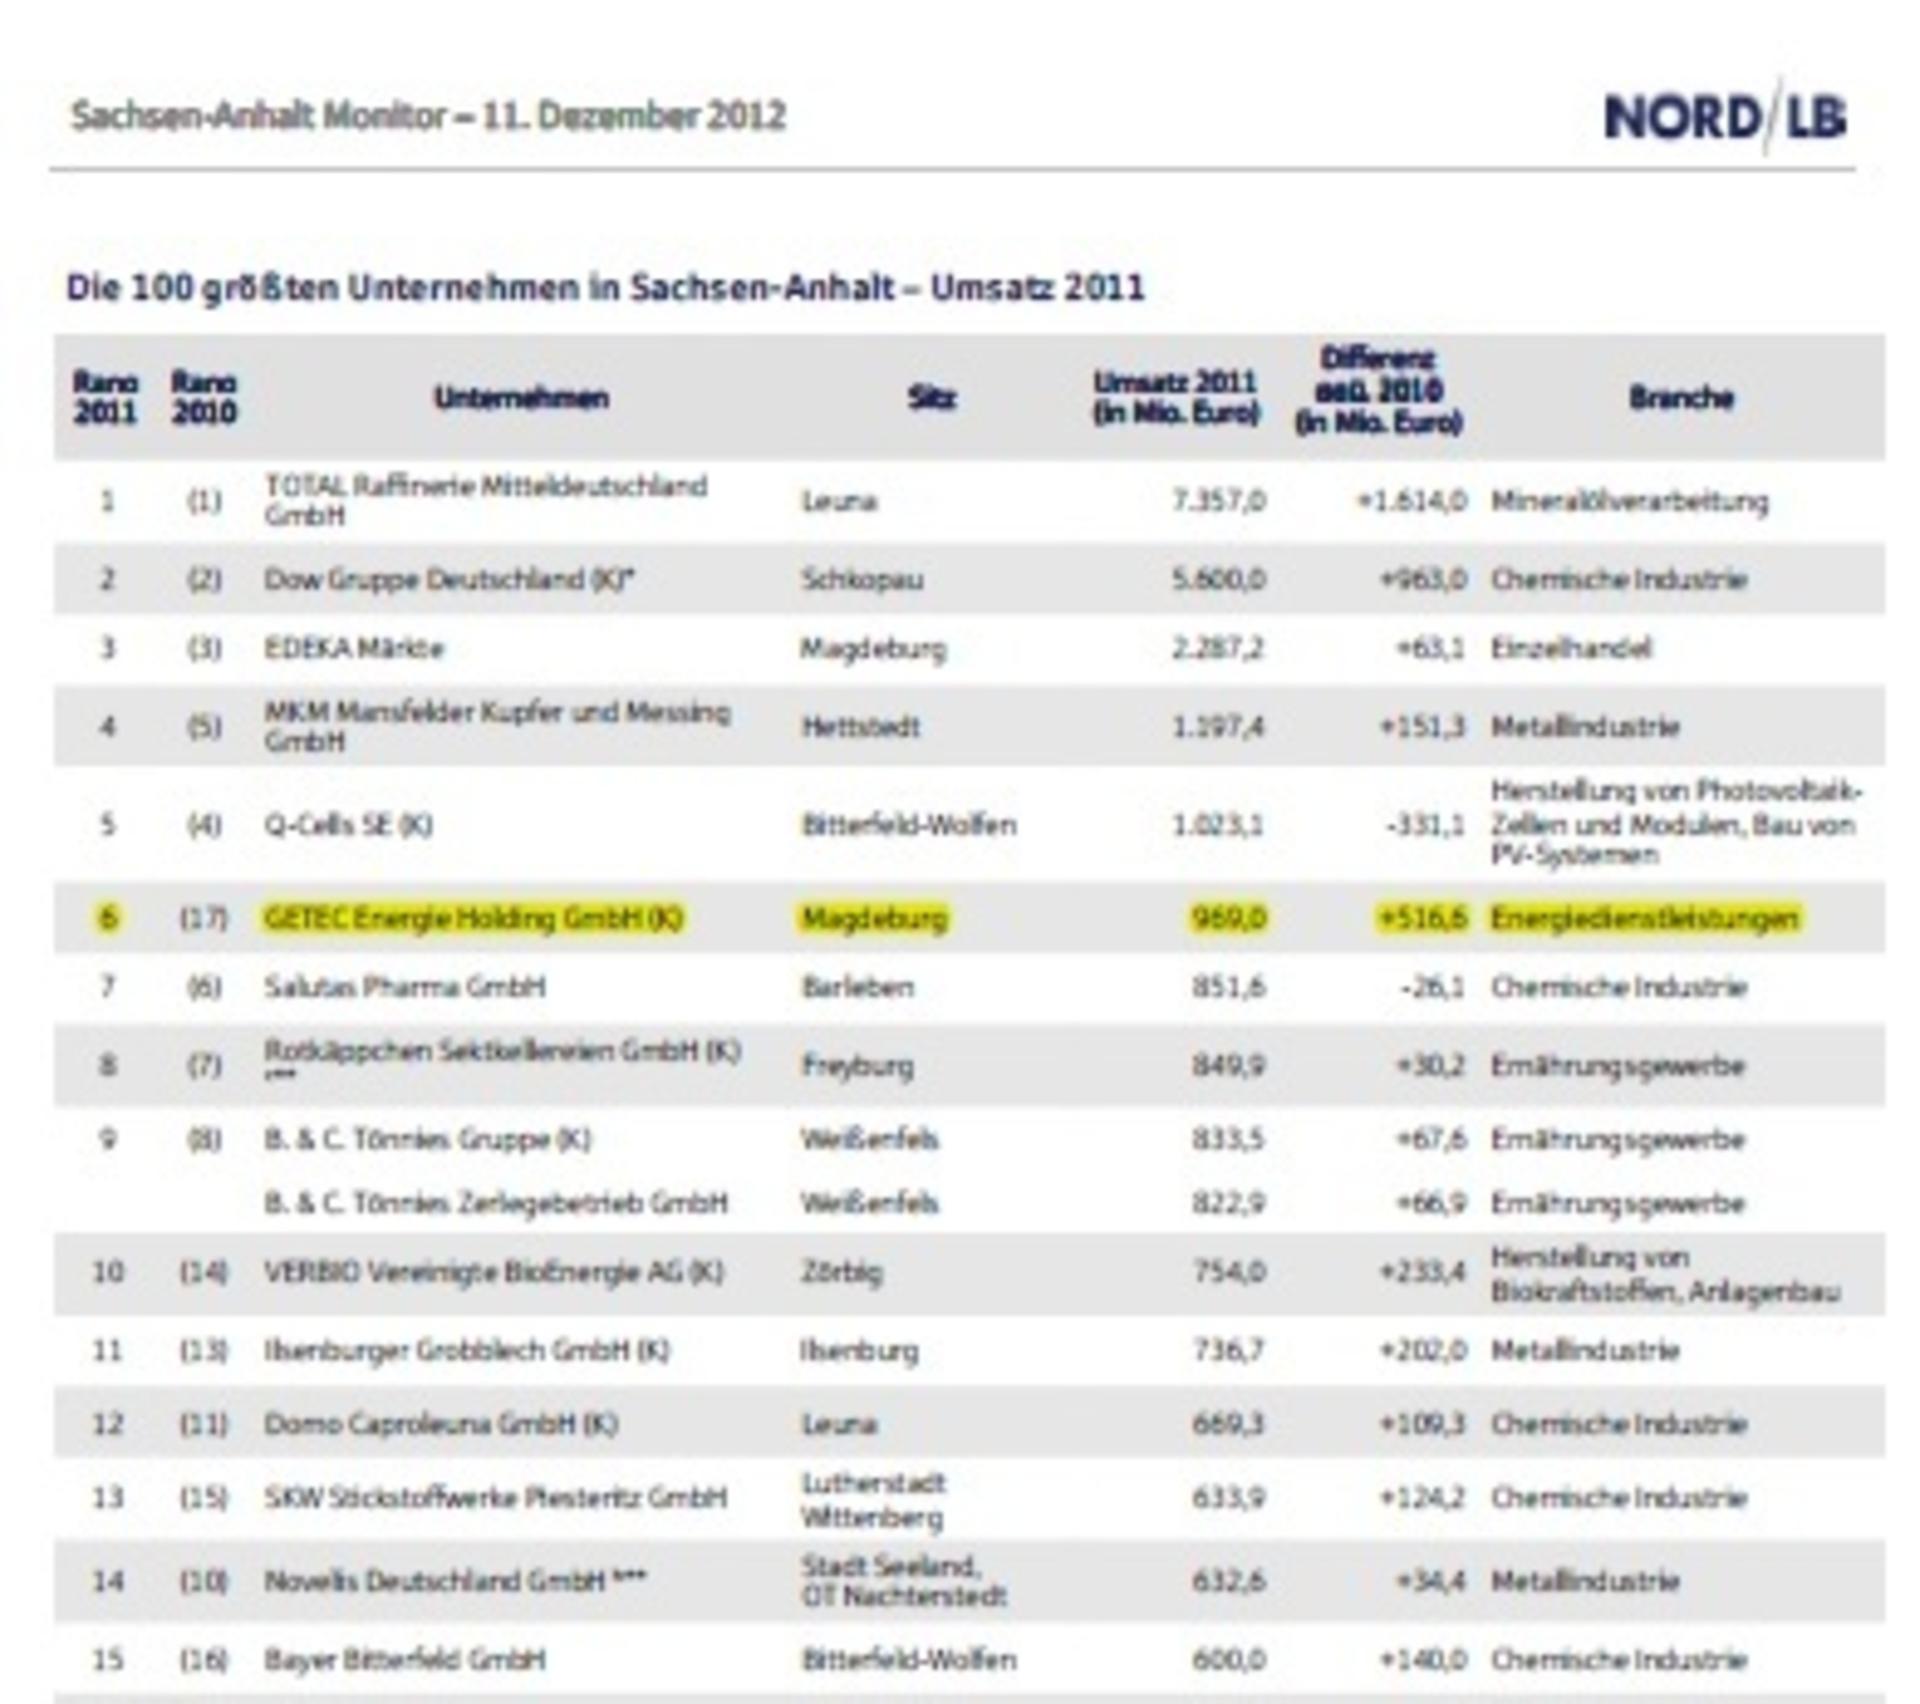Click 'Bayer Bitterfeld GmbH' entry
This screenshot has height=1704, width=1920.
click(405, 1660)
